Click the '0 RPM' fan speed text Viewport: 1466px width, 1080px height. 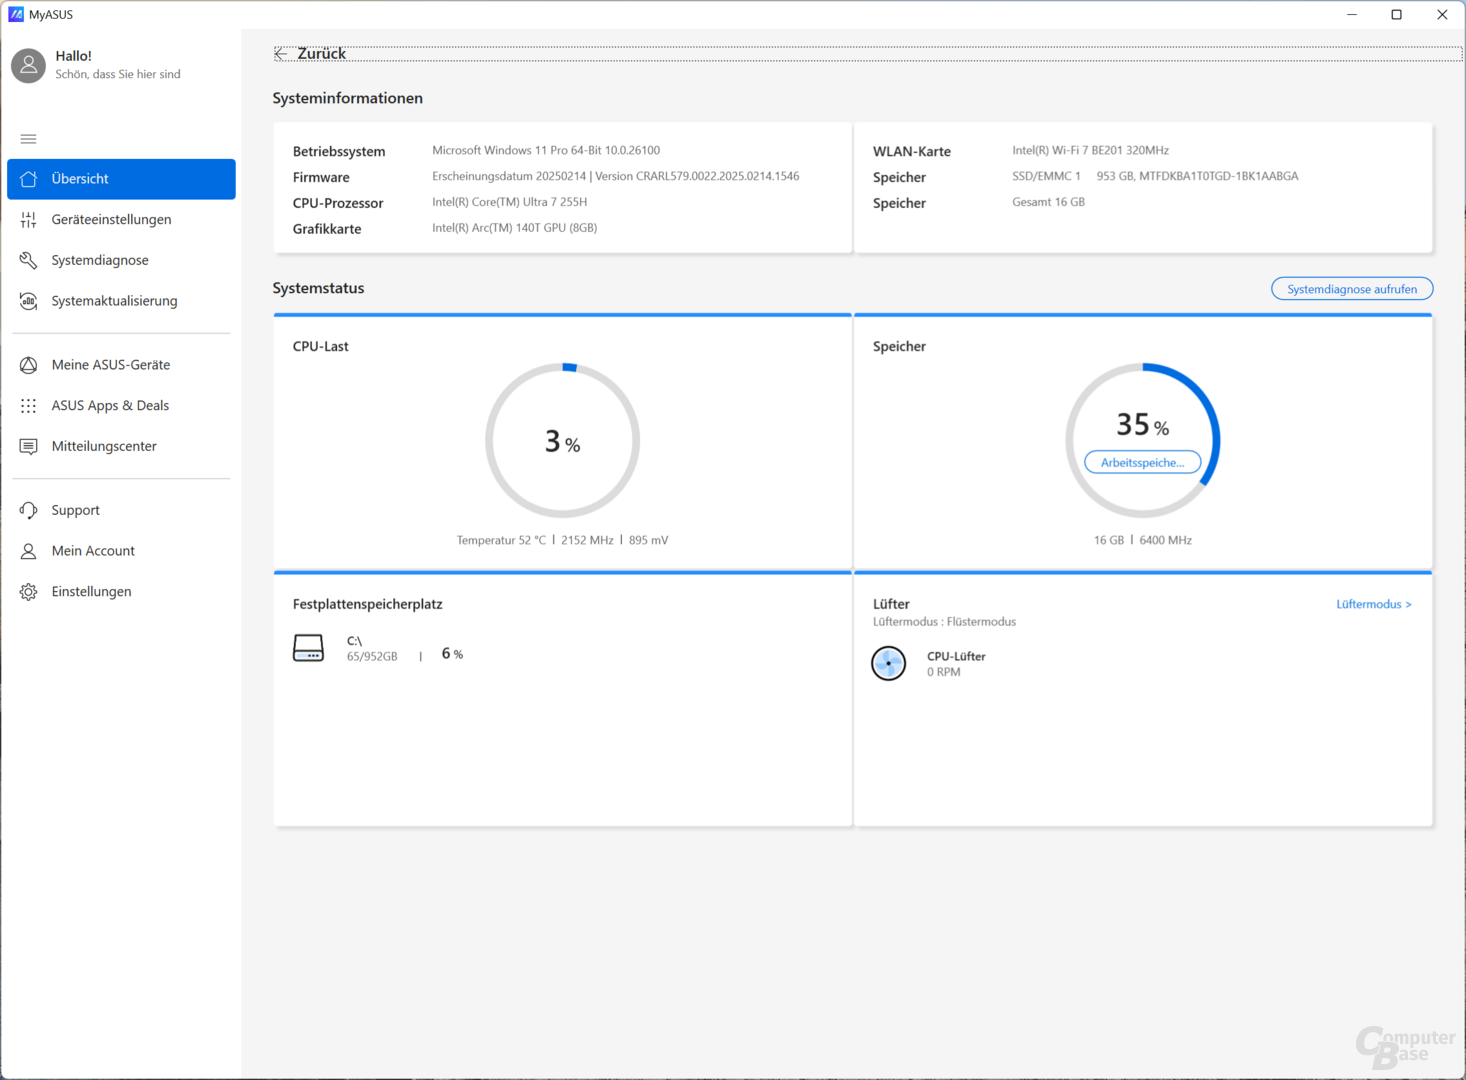[943, 672]
